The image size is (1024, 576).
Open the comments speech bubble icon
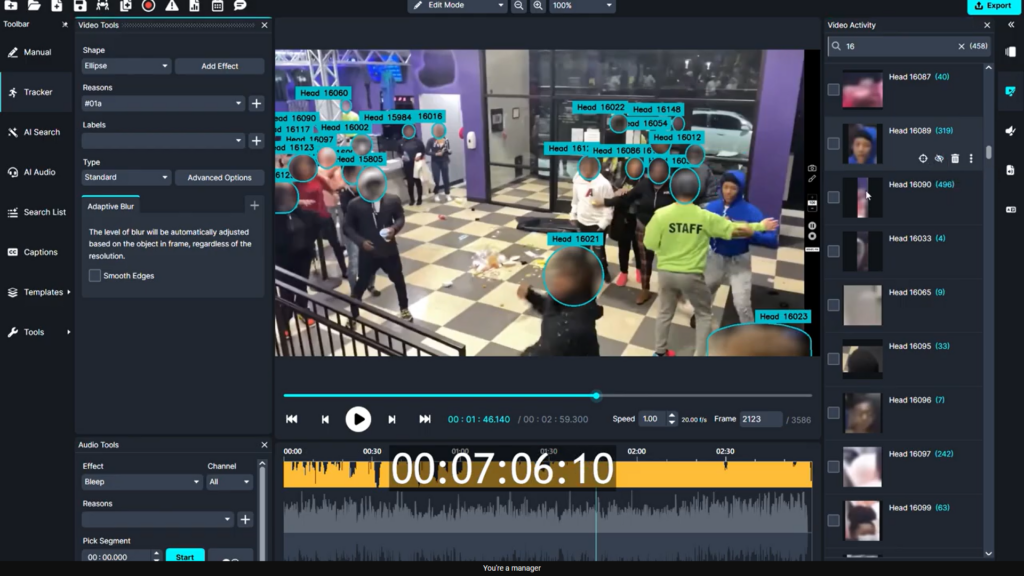point(240,5)
